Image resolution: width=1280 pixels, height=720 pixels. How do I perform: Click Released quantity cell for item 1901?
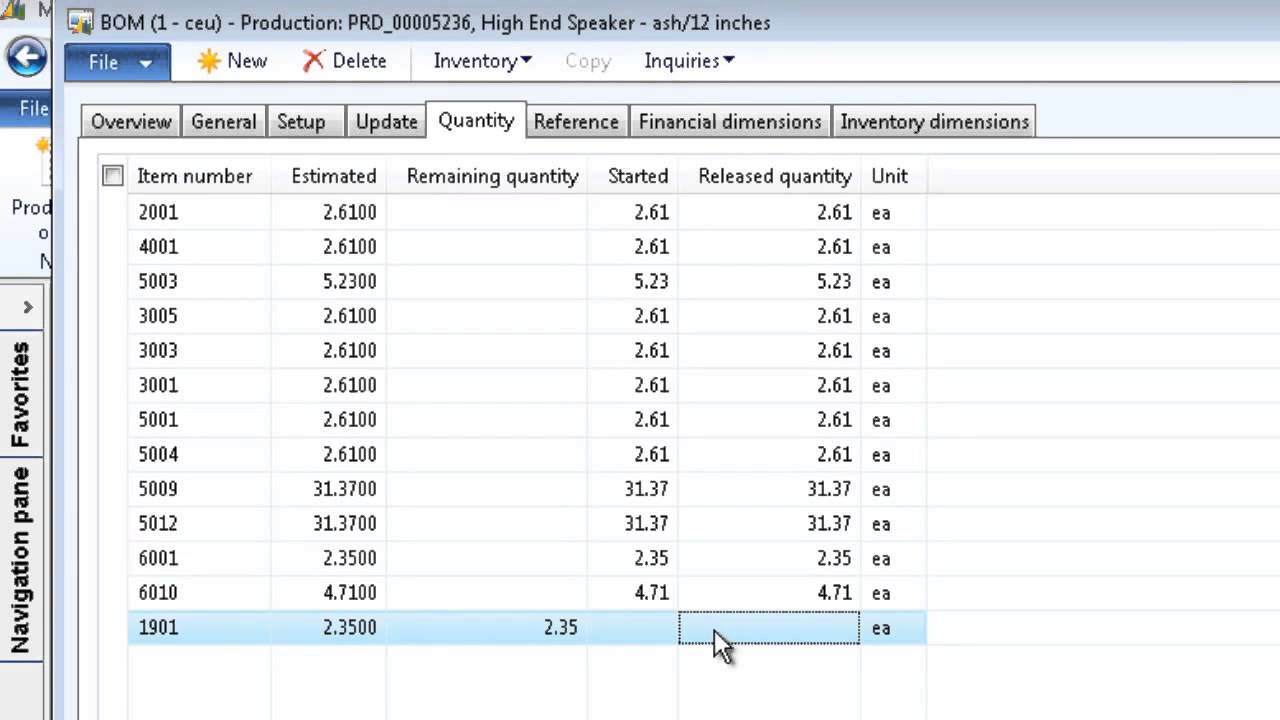pyautogui.click(x=769, y=628)
